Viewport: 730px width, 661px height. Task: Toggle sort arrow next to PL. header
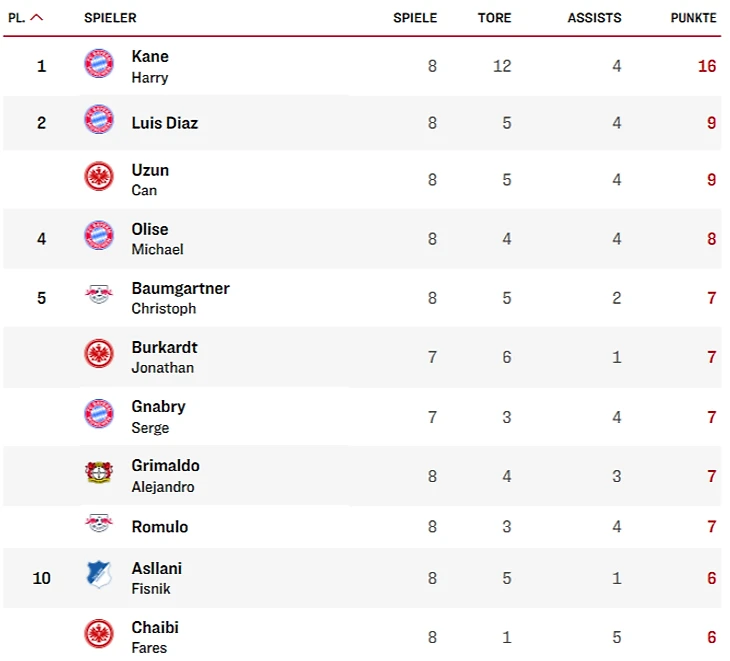pyautogui.click(x=37, y=17)
